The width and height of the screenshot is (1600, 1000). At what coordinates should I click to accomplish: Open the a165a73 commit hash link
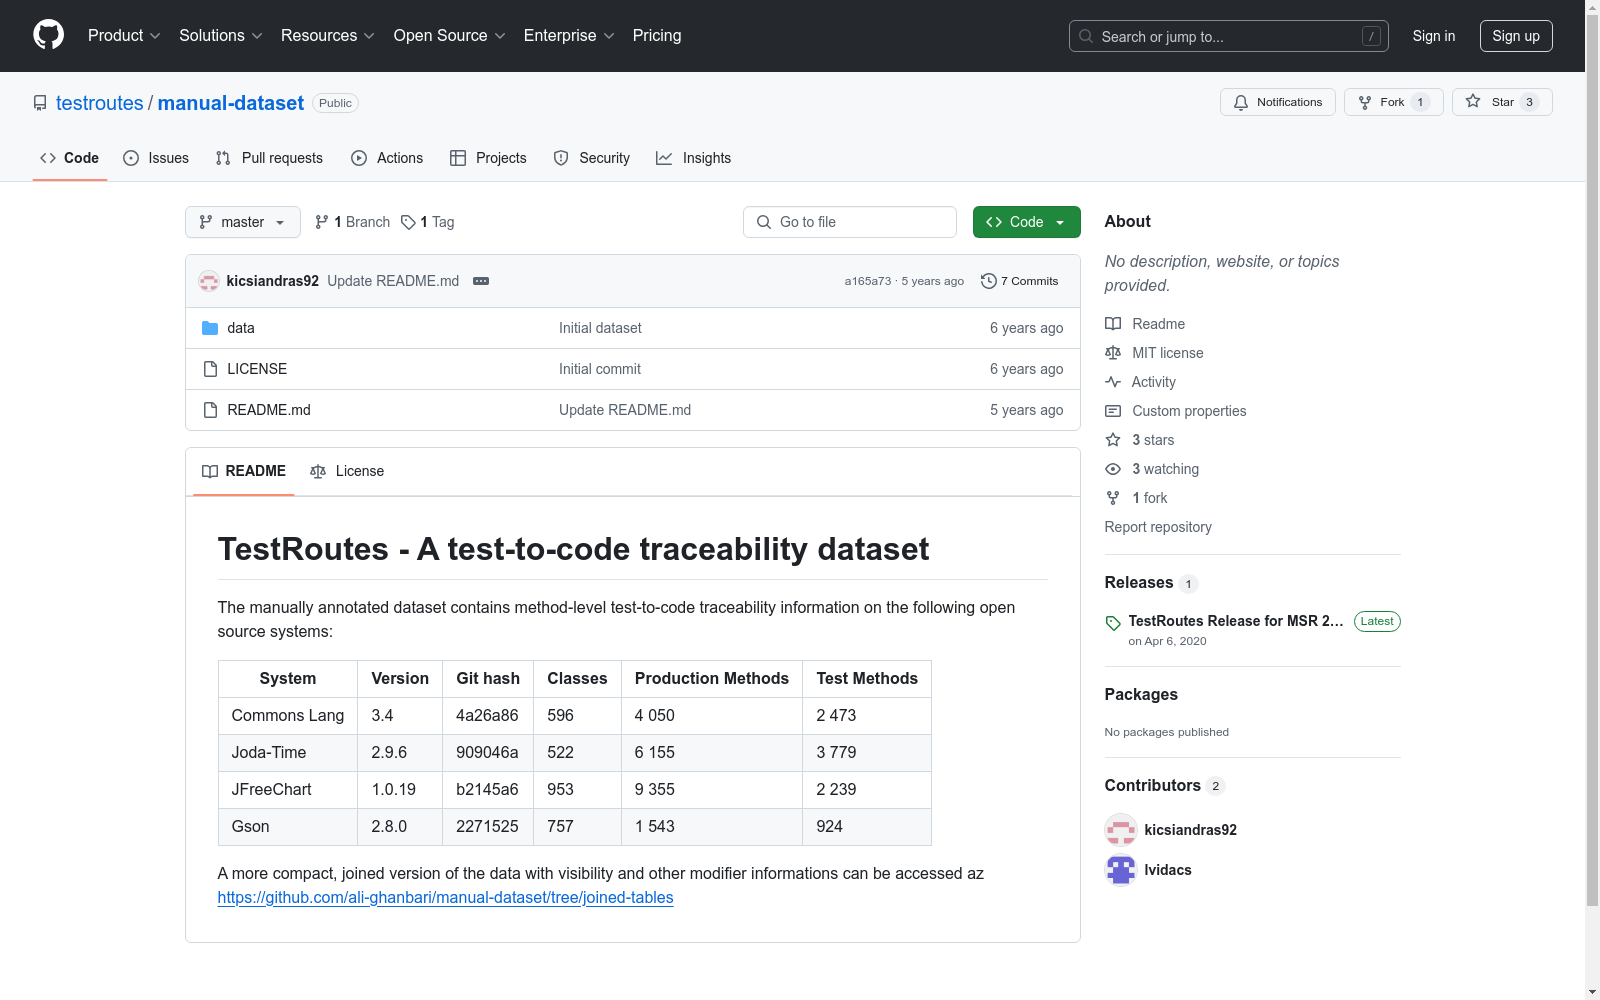pyautogui.click(x=868, y=281)
